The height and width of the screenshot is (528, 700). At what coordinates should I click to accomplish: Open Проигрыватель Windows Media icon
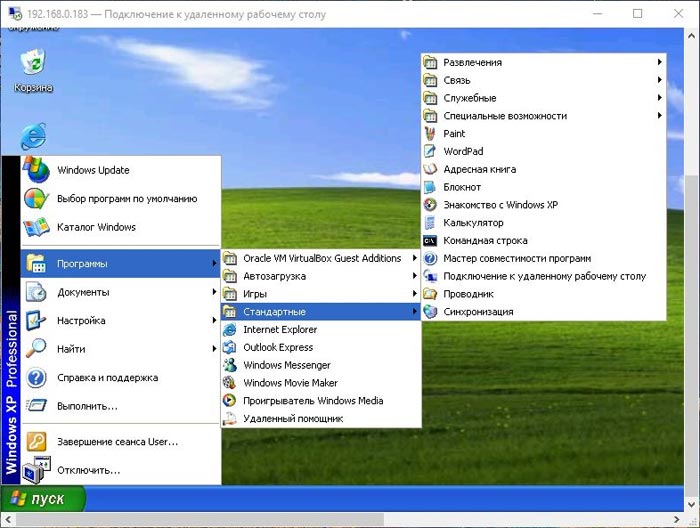229,400
